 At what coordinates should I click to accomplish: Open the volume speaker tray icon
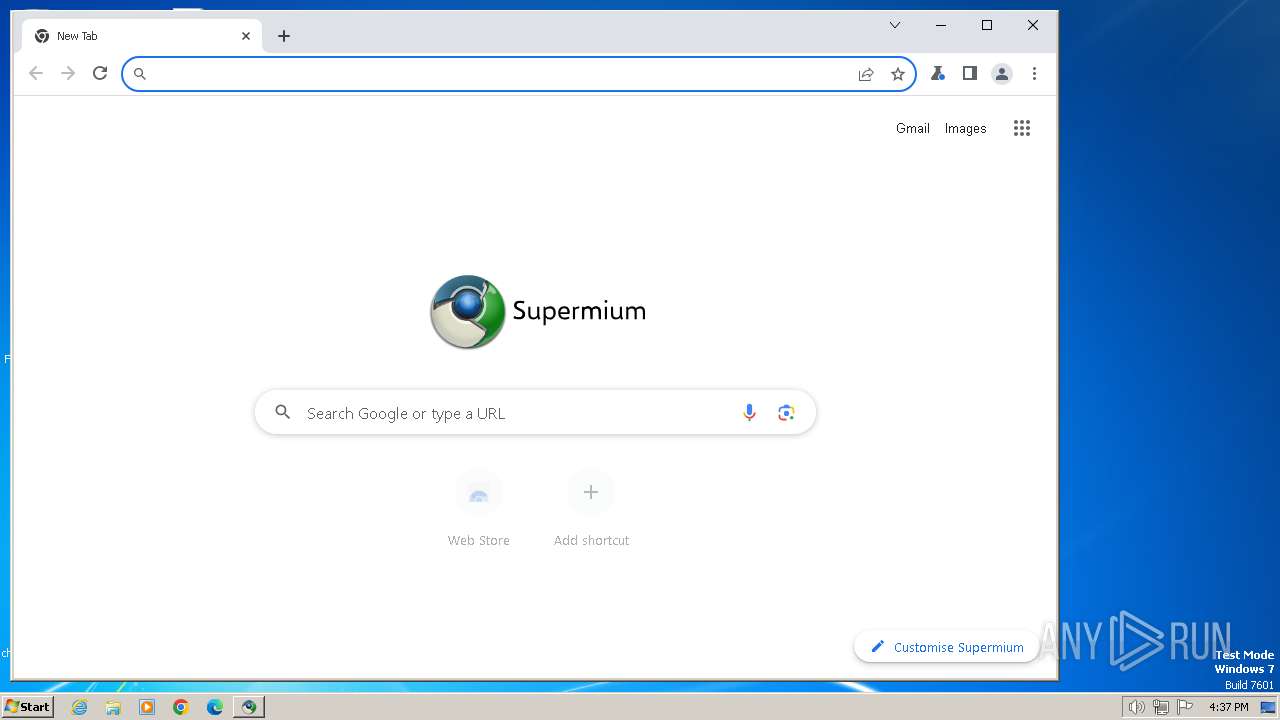tap(1136, 707)
